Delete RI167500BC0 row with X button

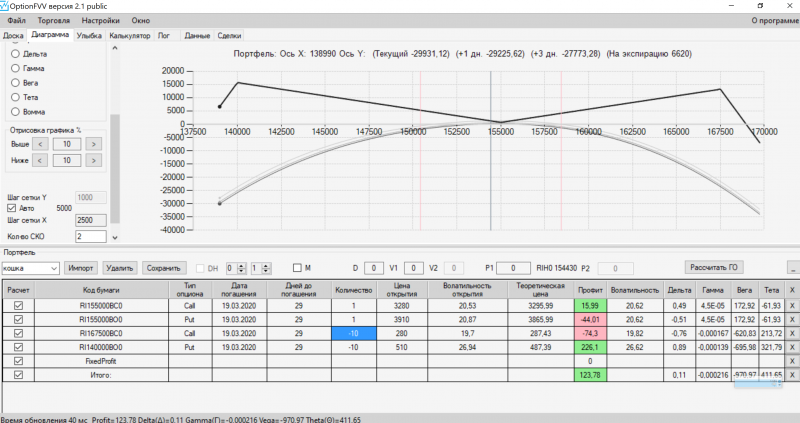[x=792, y=333]
